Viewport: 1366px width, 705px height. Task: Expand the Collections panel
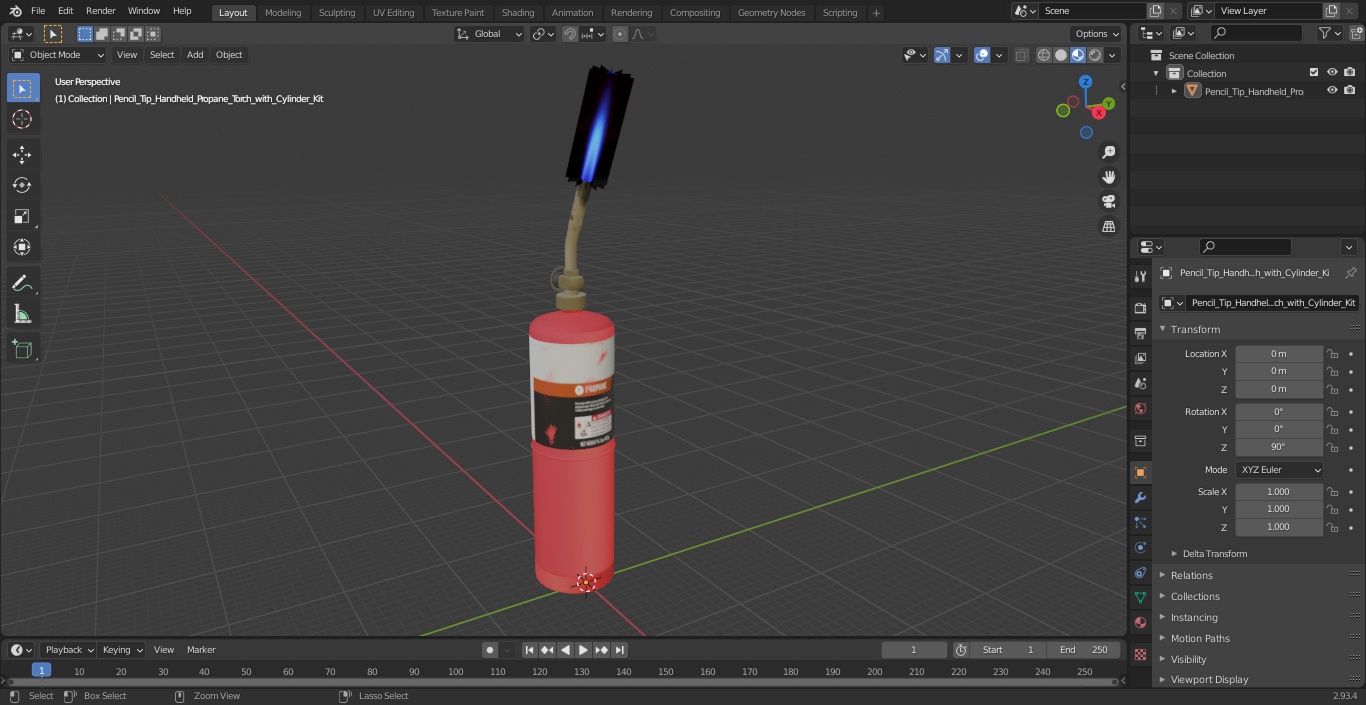point(1194,597)
